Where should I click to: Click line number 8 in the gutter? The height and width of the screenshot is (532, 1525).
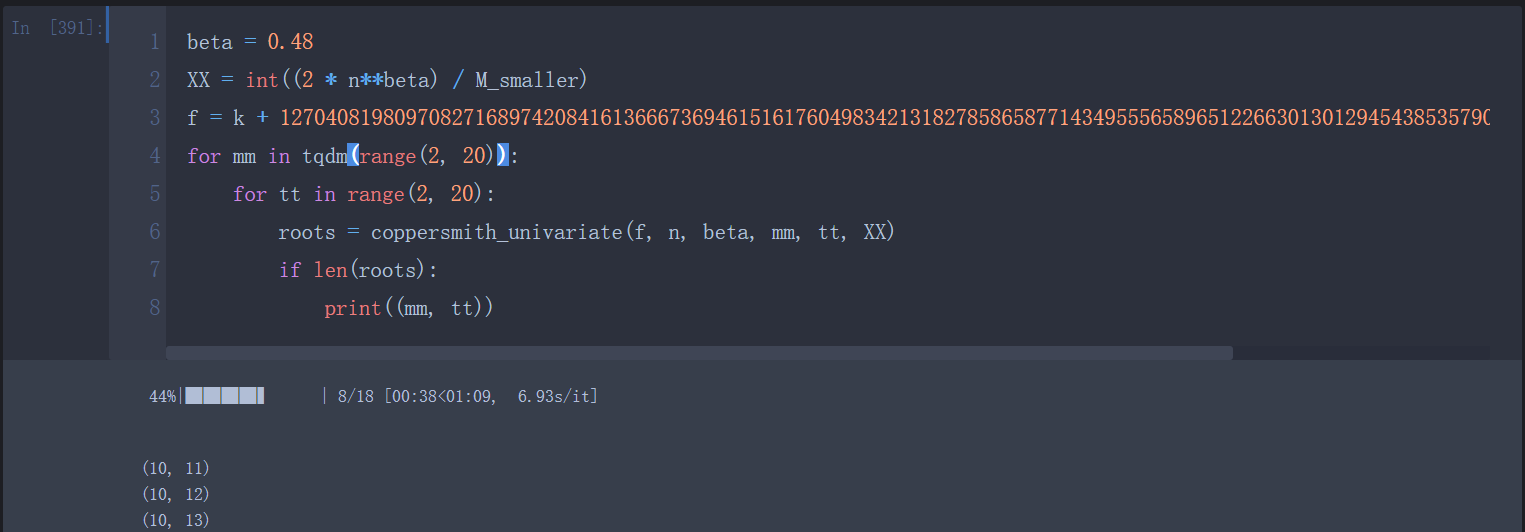tap(154, 308)
